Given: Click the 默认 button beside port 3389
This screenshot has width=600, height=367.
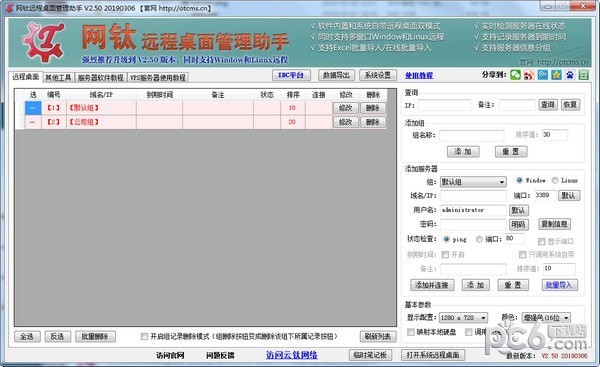Looking at the screenshot, I should pyautogui.click(x=569, y=196).
